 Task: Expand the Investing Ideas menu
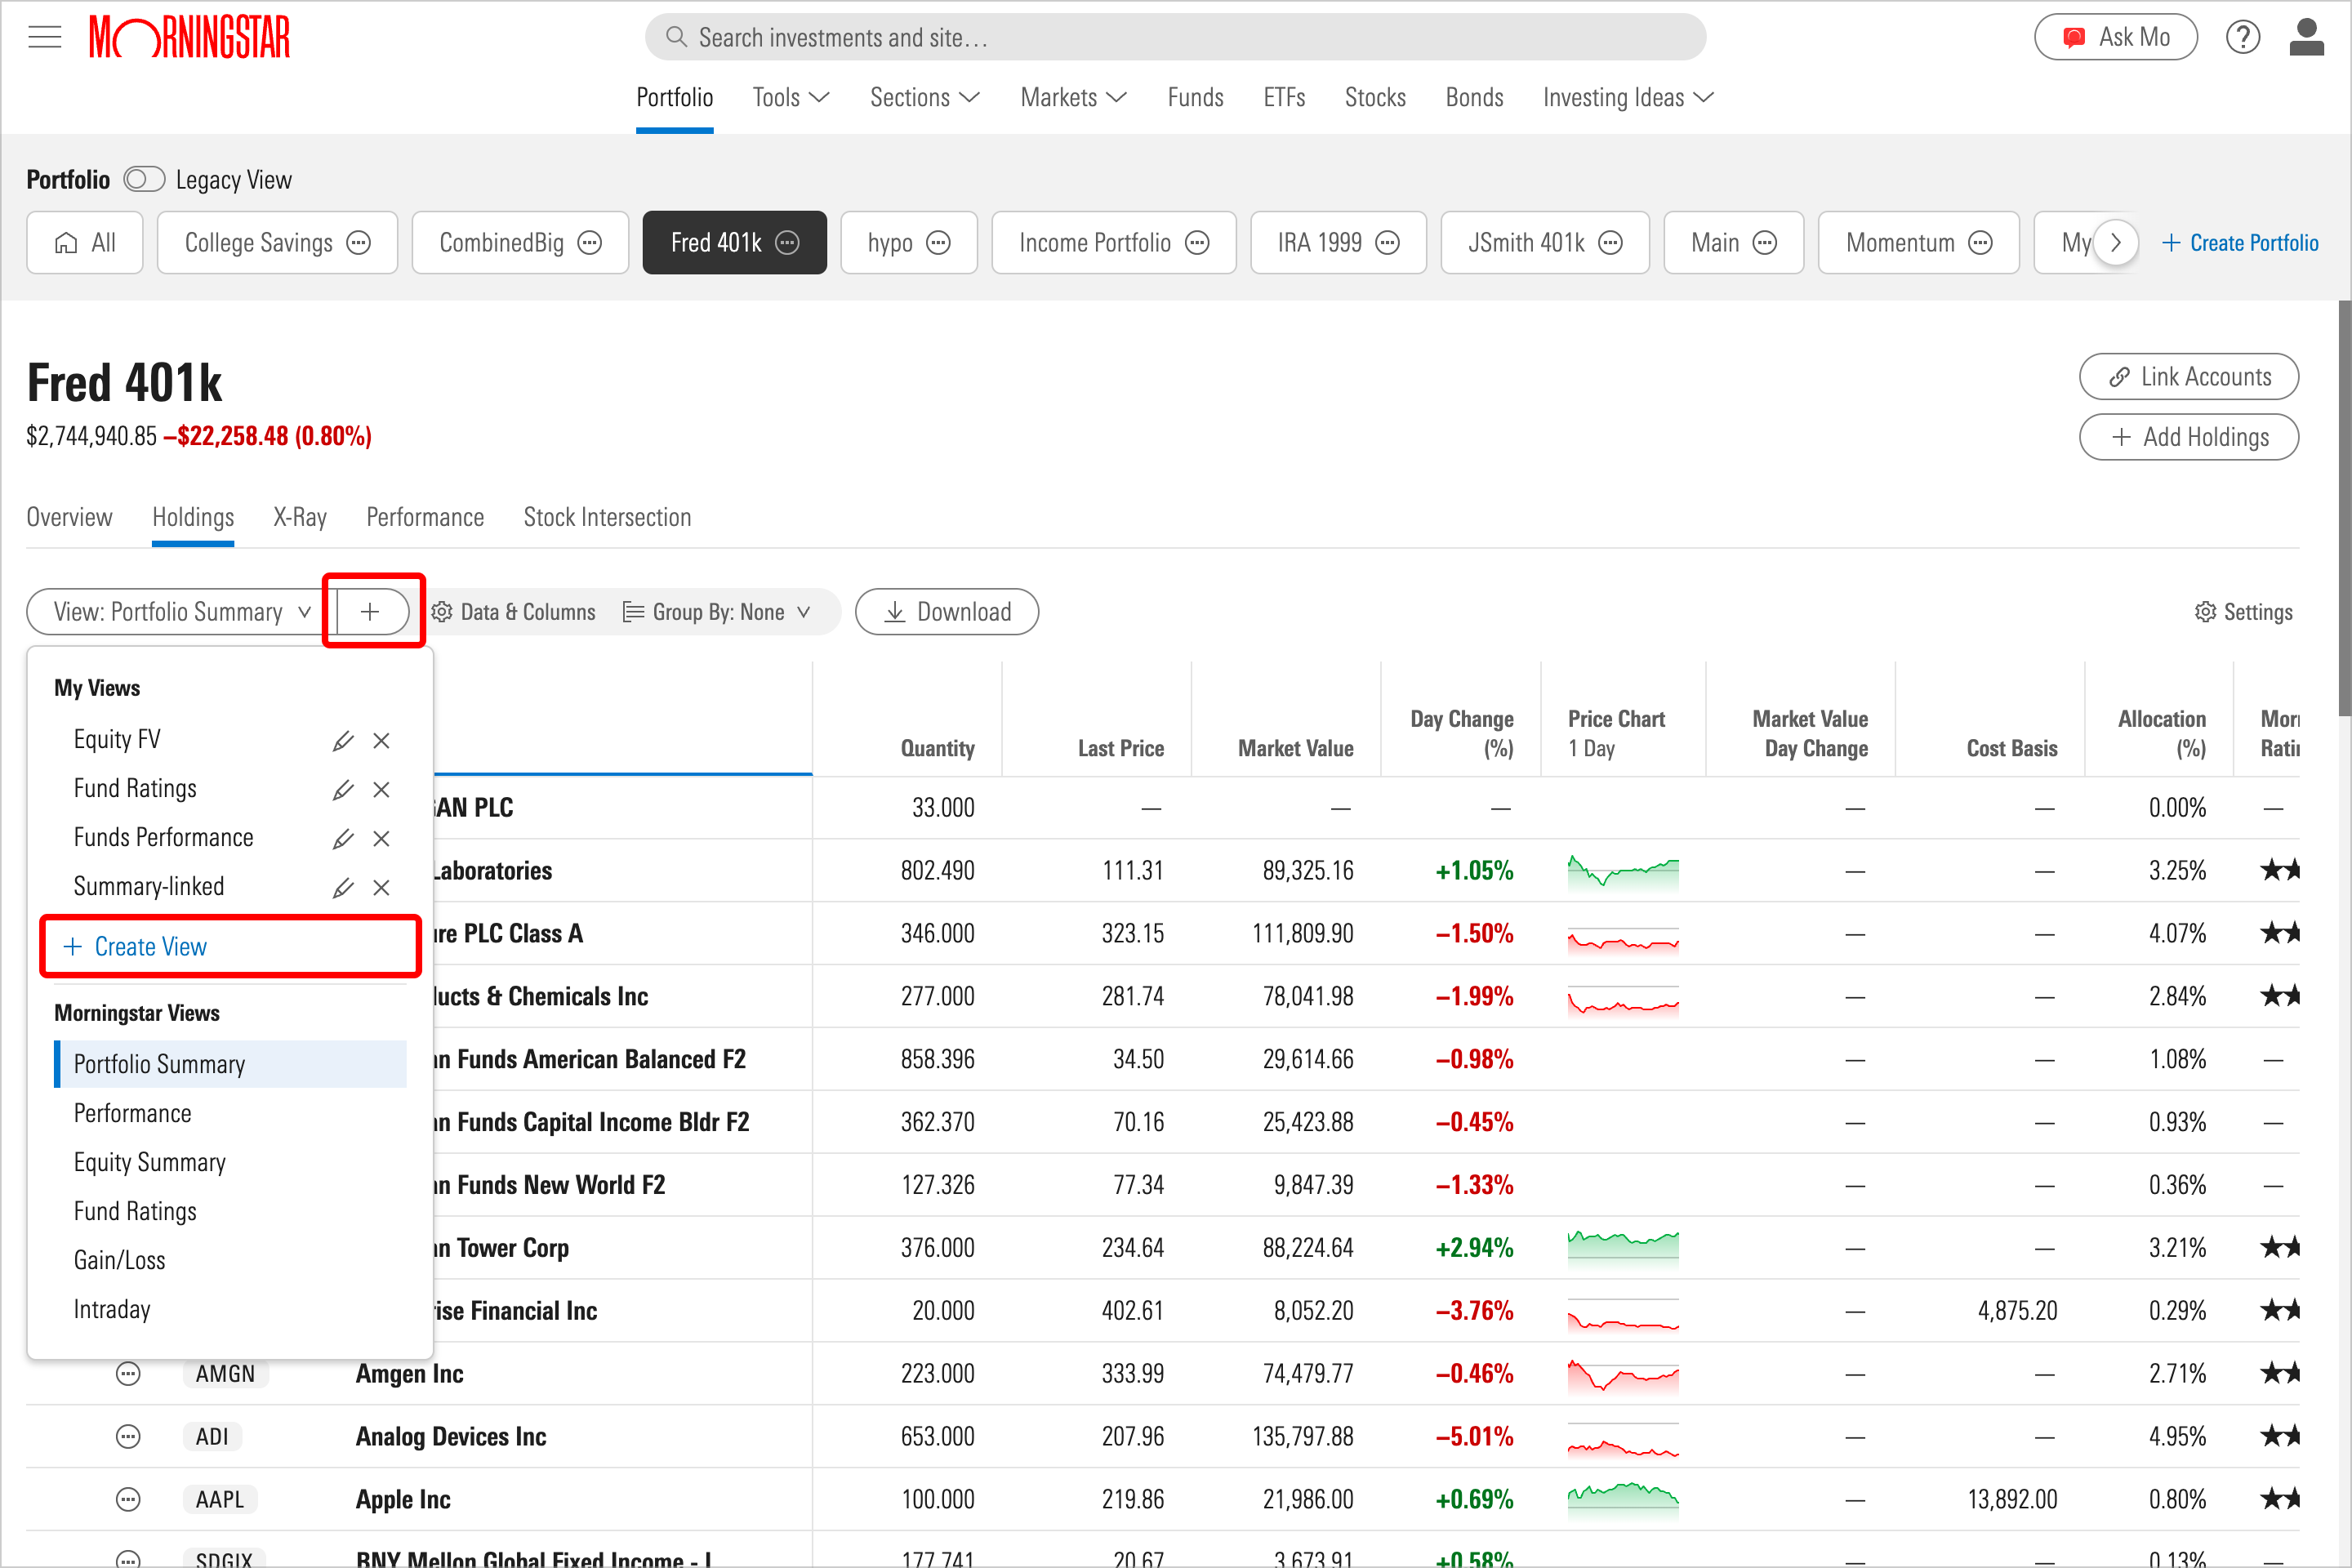(1628, 97)
